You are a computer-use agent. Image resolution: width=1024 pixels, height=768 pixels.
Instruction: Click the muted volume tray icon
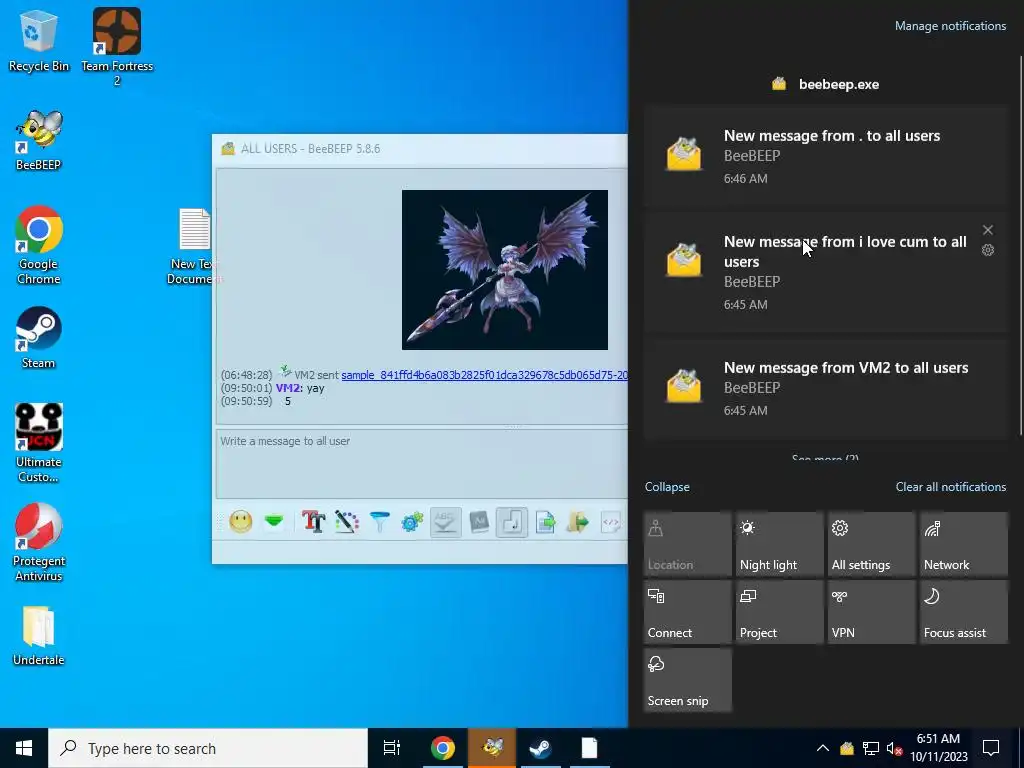894,748
